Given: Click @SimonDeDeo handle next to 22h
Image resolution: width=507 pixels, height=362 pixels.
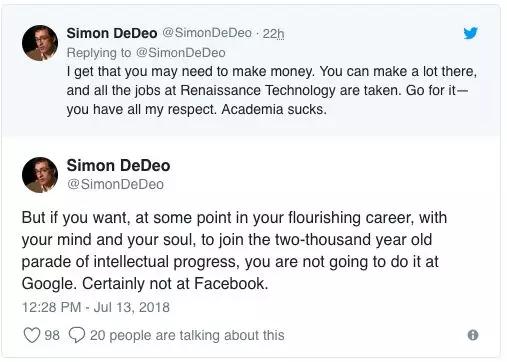Looking at the screenshot, I should coord(207,33).
